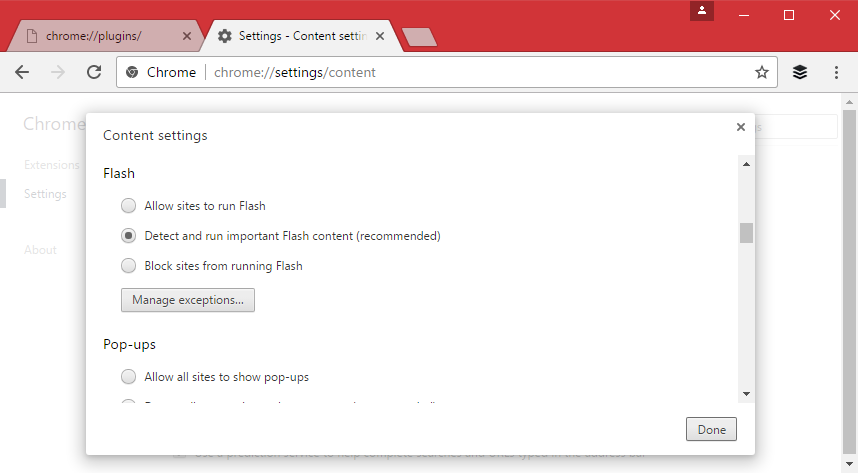This screenshot has width=858, height=473.
Task: Open Extensions in the settings sidebar
Action: pos(51,165)
